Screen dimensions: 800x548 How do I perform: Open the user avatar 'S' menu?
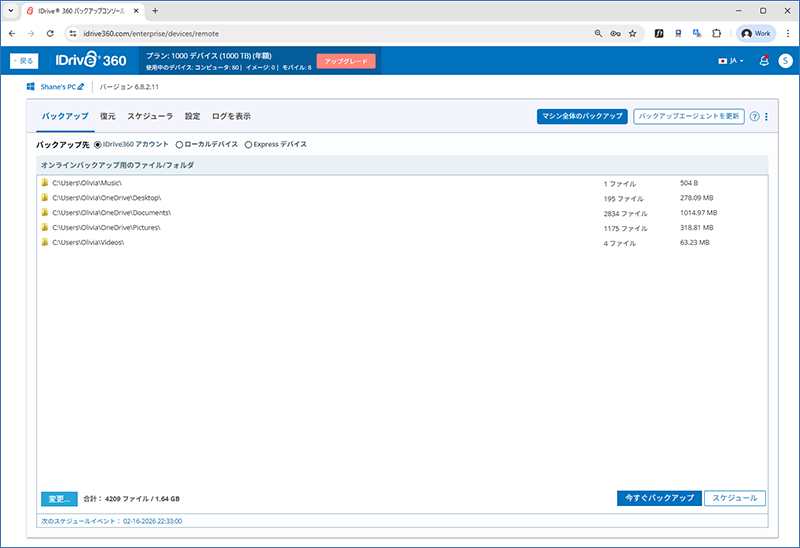(x=785, y=61)
